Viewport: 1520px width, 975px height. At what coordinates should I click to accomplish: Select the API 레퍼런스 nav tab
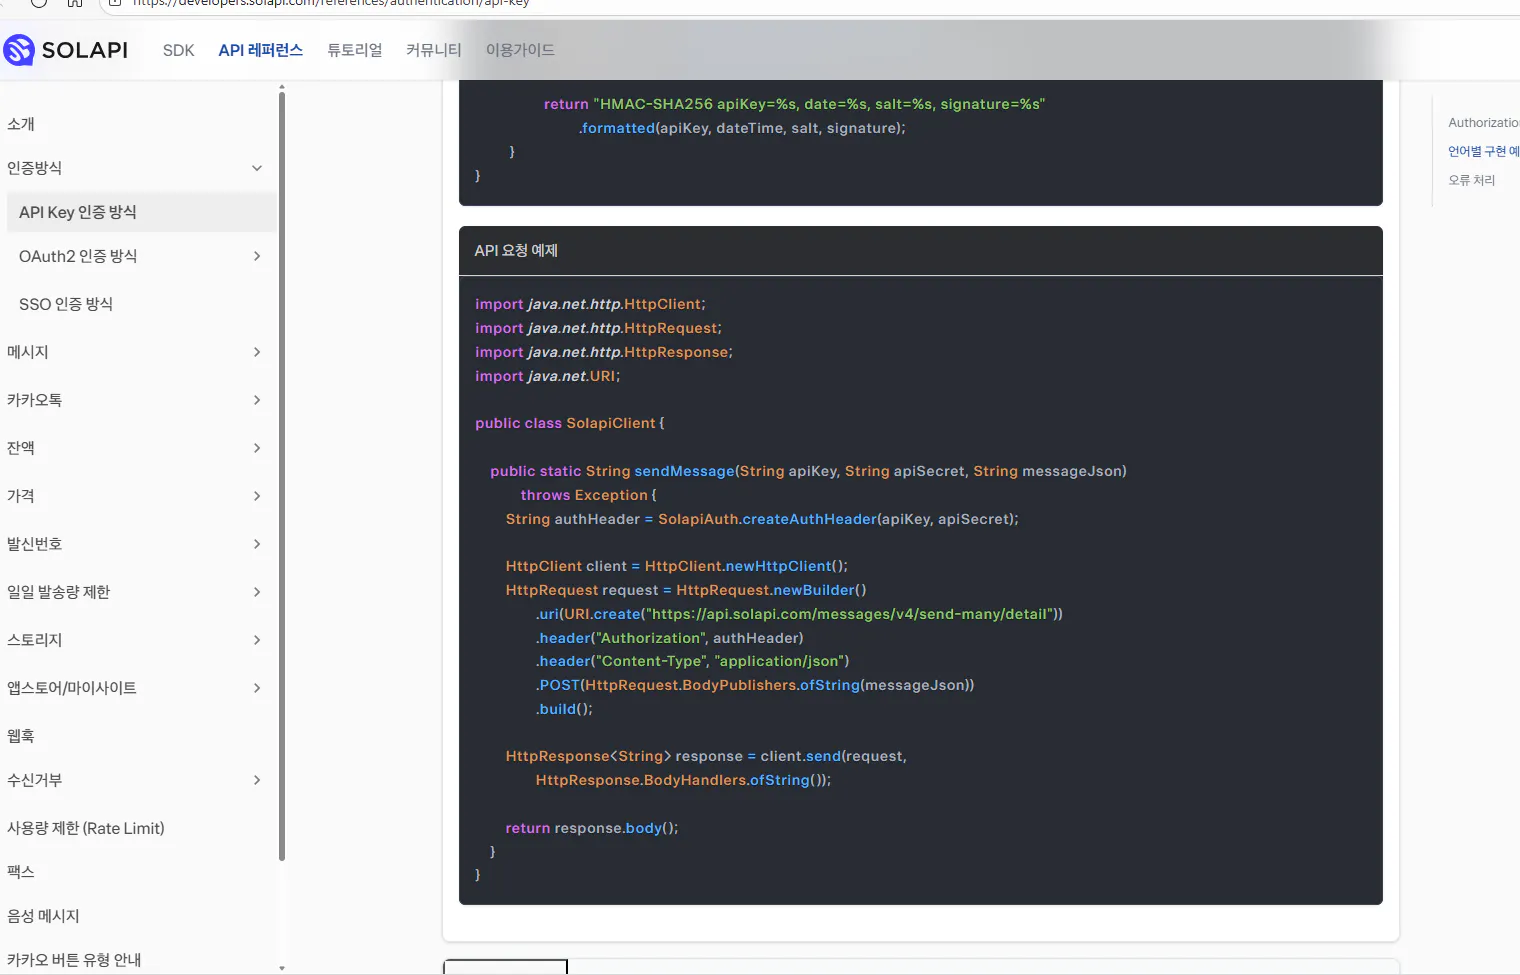pos(260,50)
